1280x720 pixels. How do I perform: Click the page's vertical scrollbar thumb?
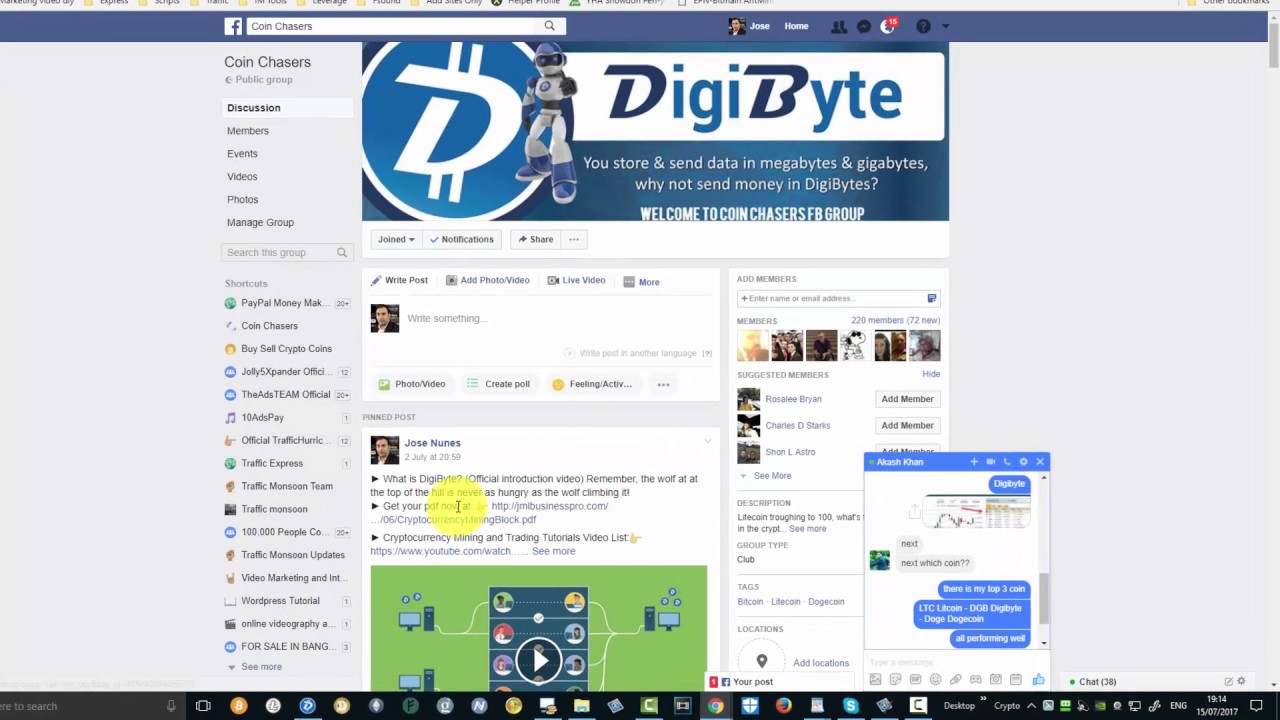pos(1273,45)
